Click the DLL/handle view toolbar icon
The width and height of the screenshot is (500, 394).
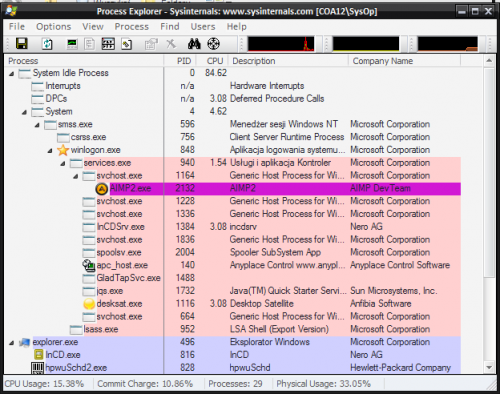(127, 44)
